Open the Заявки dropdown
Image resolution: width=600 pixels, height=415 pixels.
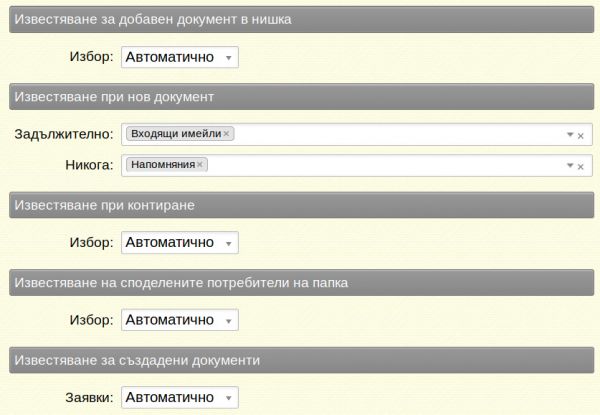pyautogui.click(x=180, y=397)
